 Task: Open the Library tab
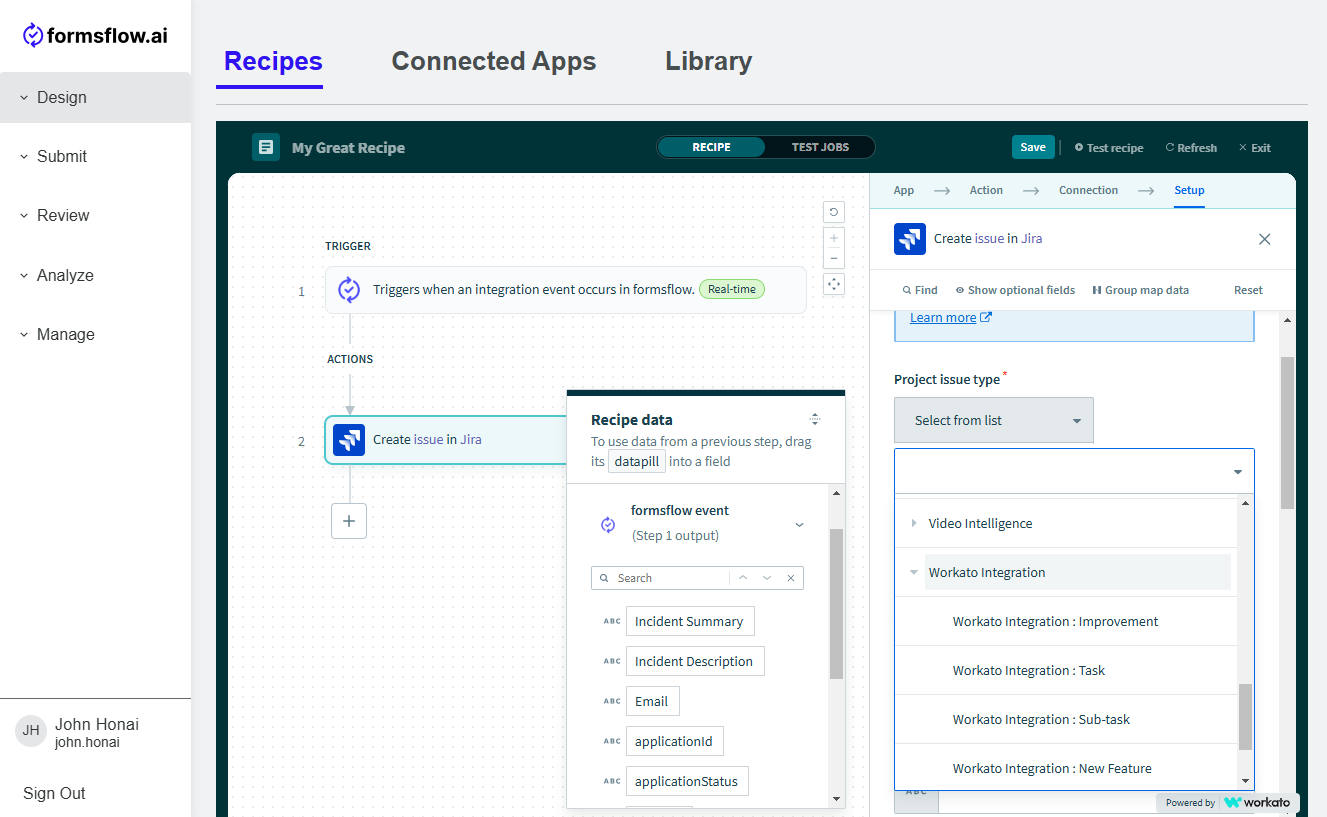709,61
